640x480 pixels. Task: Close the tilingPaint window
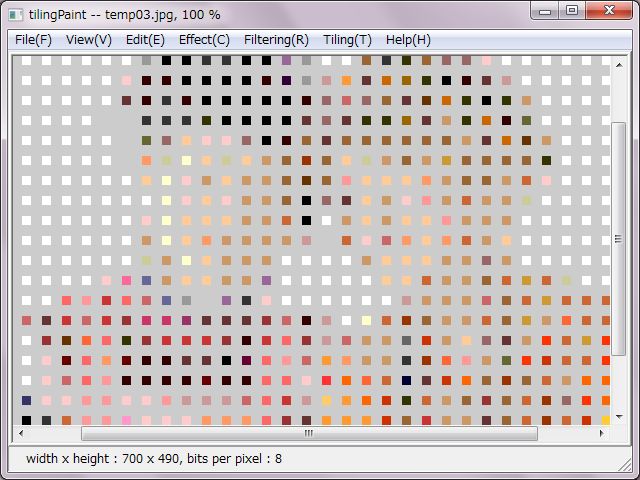(609, 11)
